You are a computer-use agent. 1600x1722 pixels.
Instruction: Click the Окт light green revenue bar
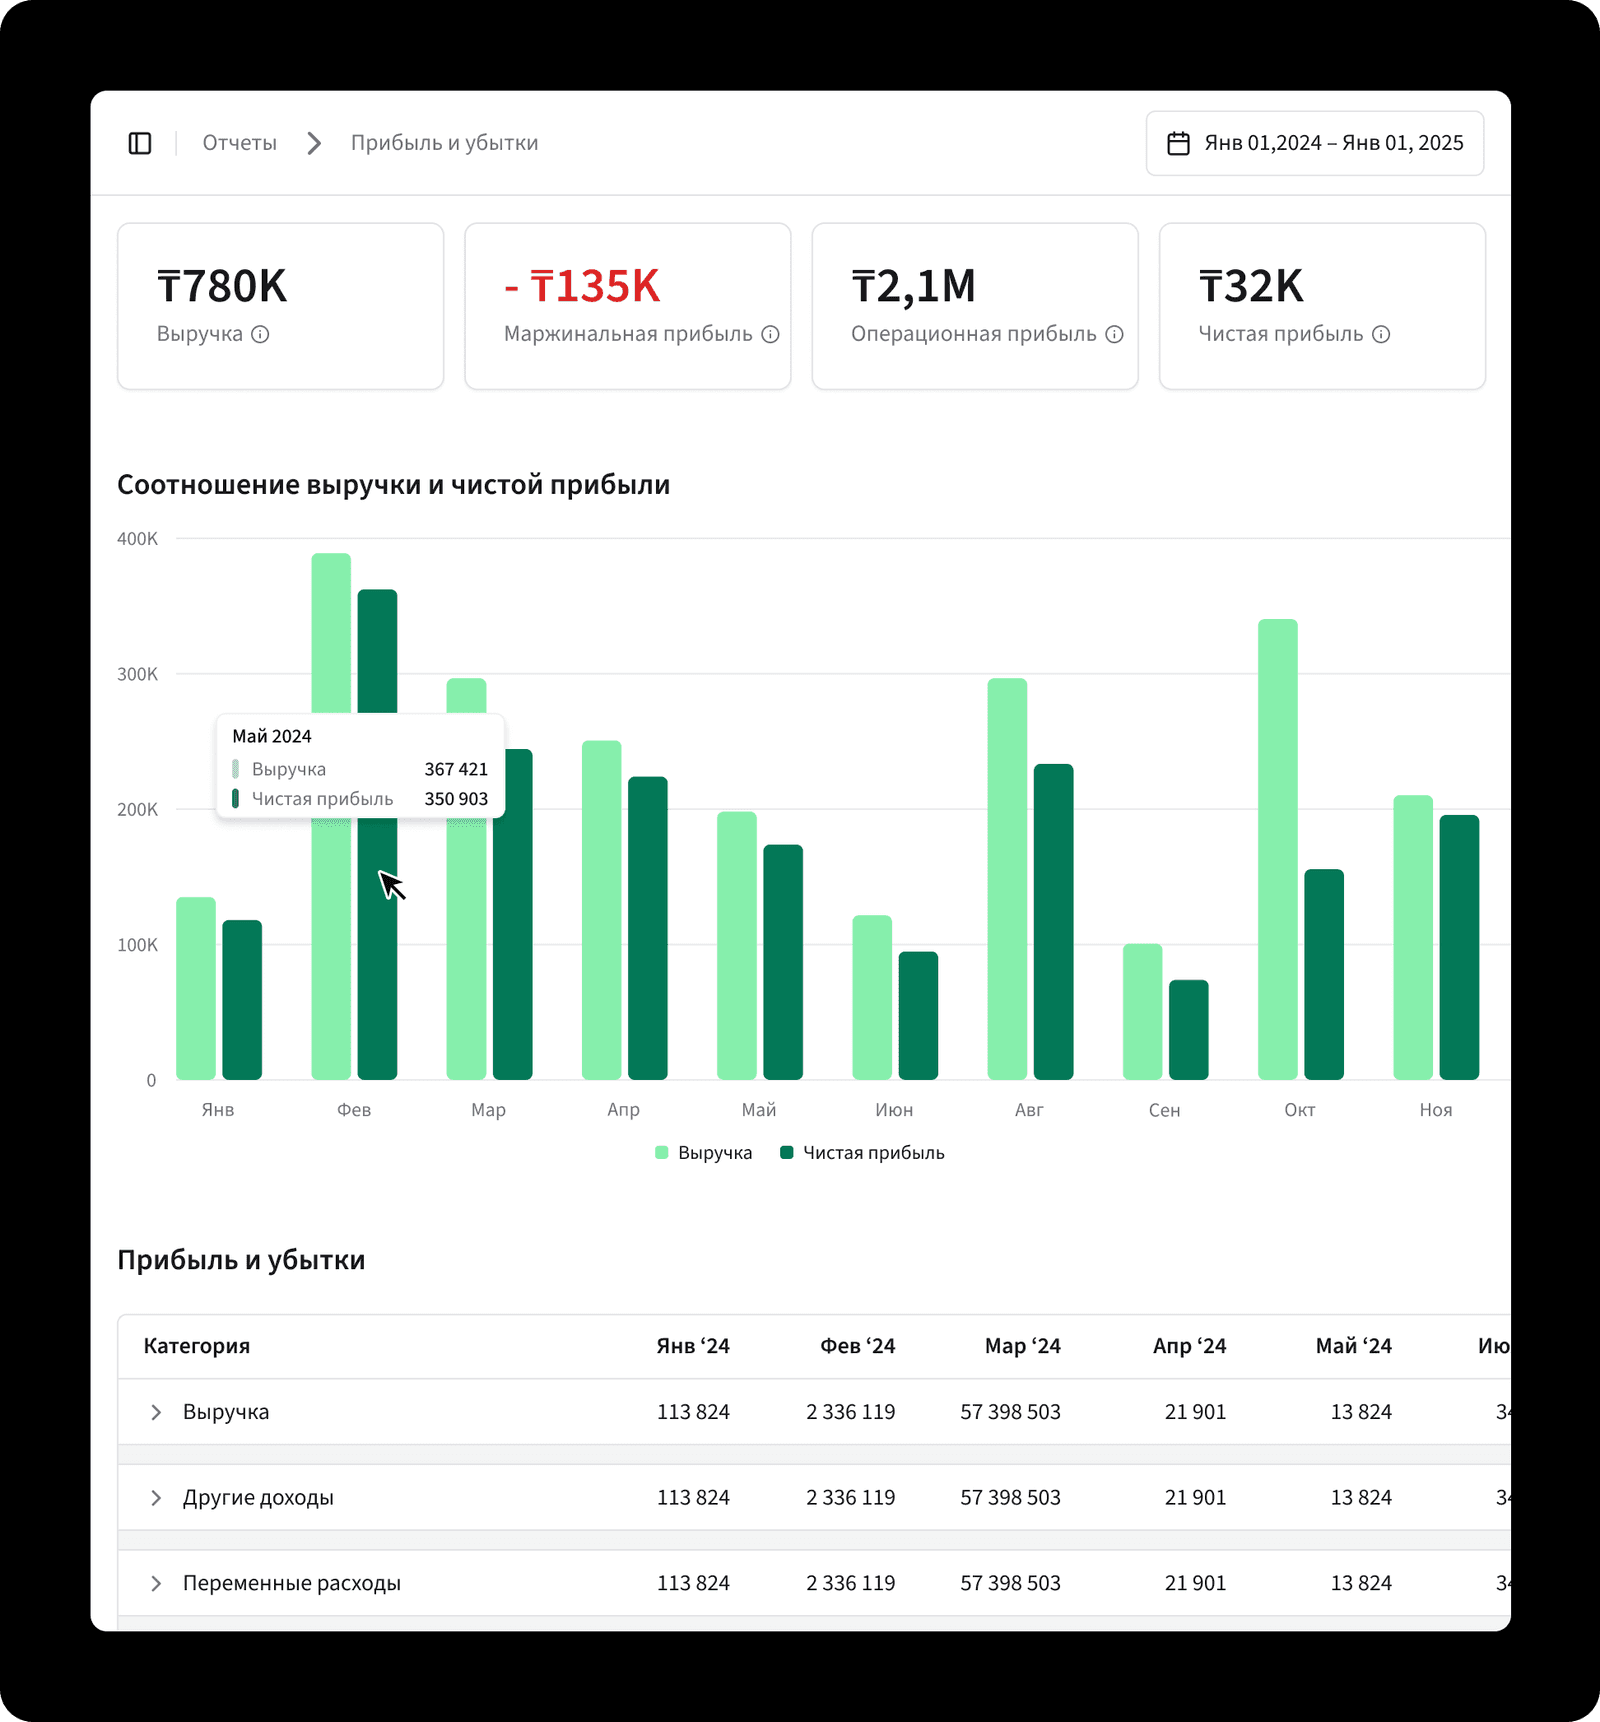1277,850
